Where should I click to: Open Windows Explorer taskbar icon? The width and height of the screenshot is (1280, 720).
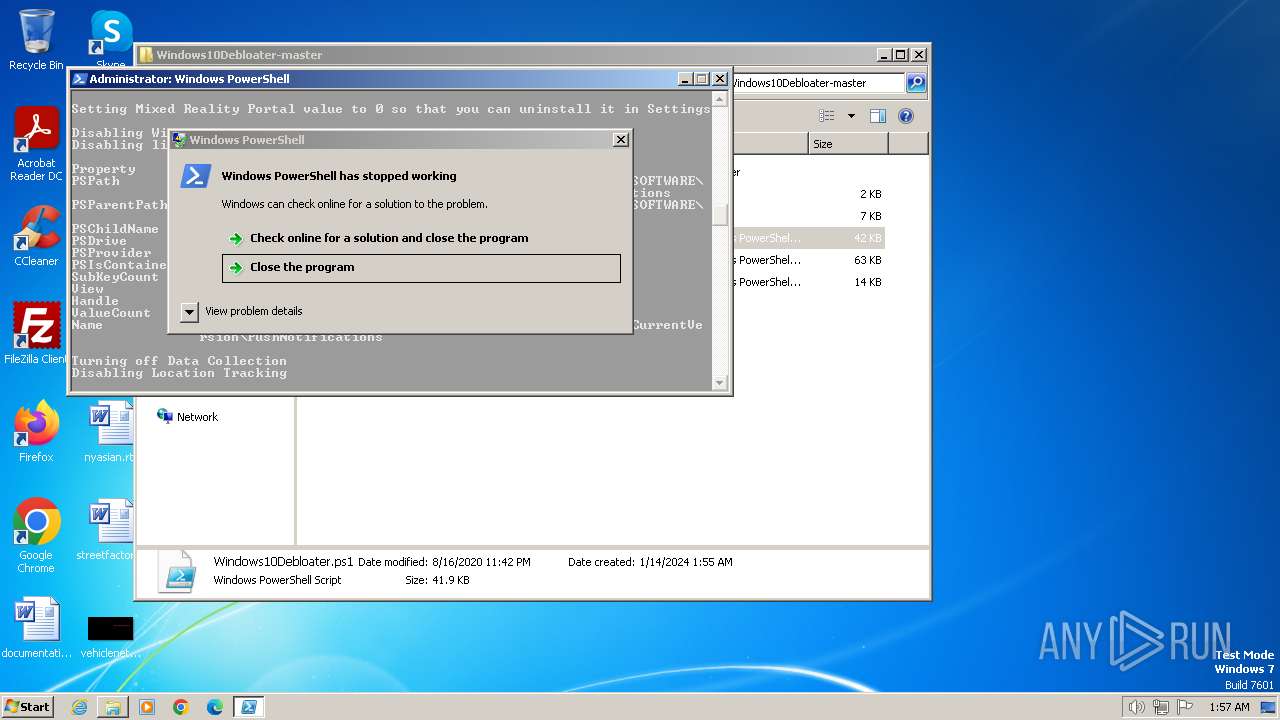(x=113, y=707)
